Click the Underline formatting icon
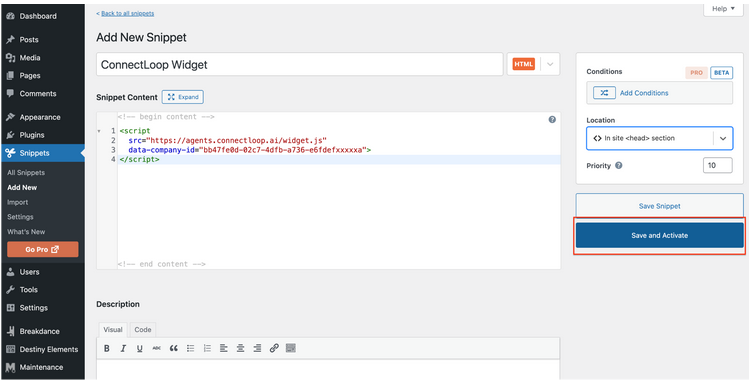749x382 pixels. 139,349
